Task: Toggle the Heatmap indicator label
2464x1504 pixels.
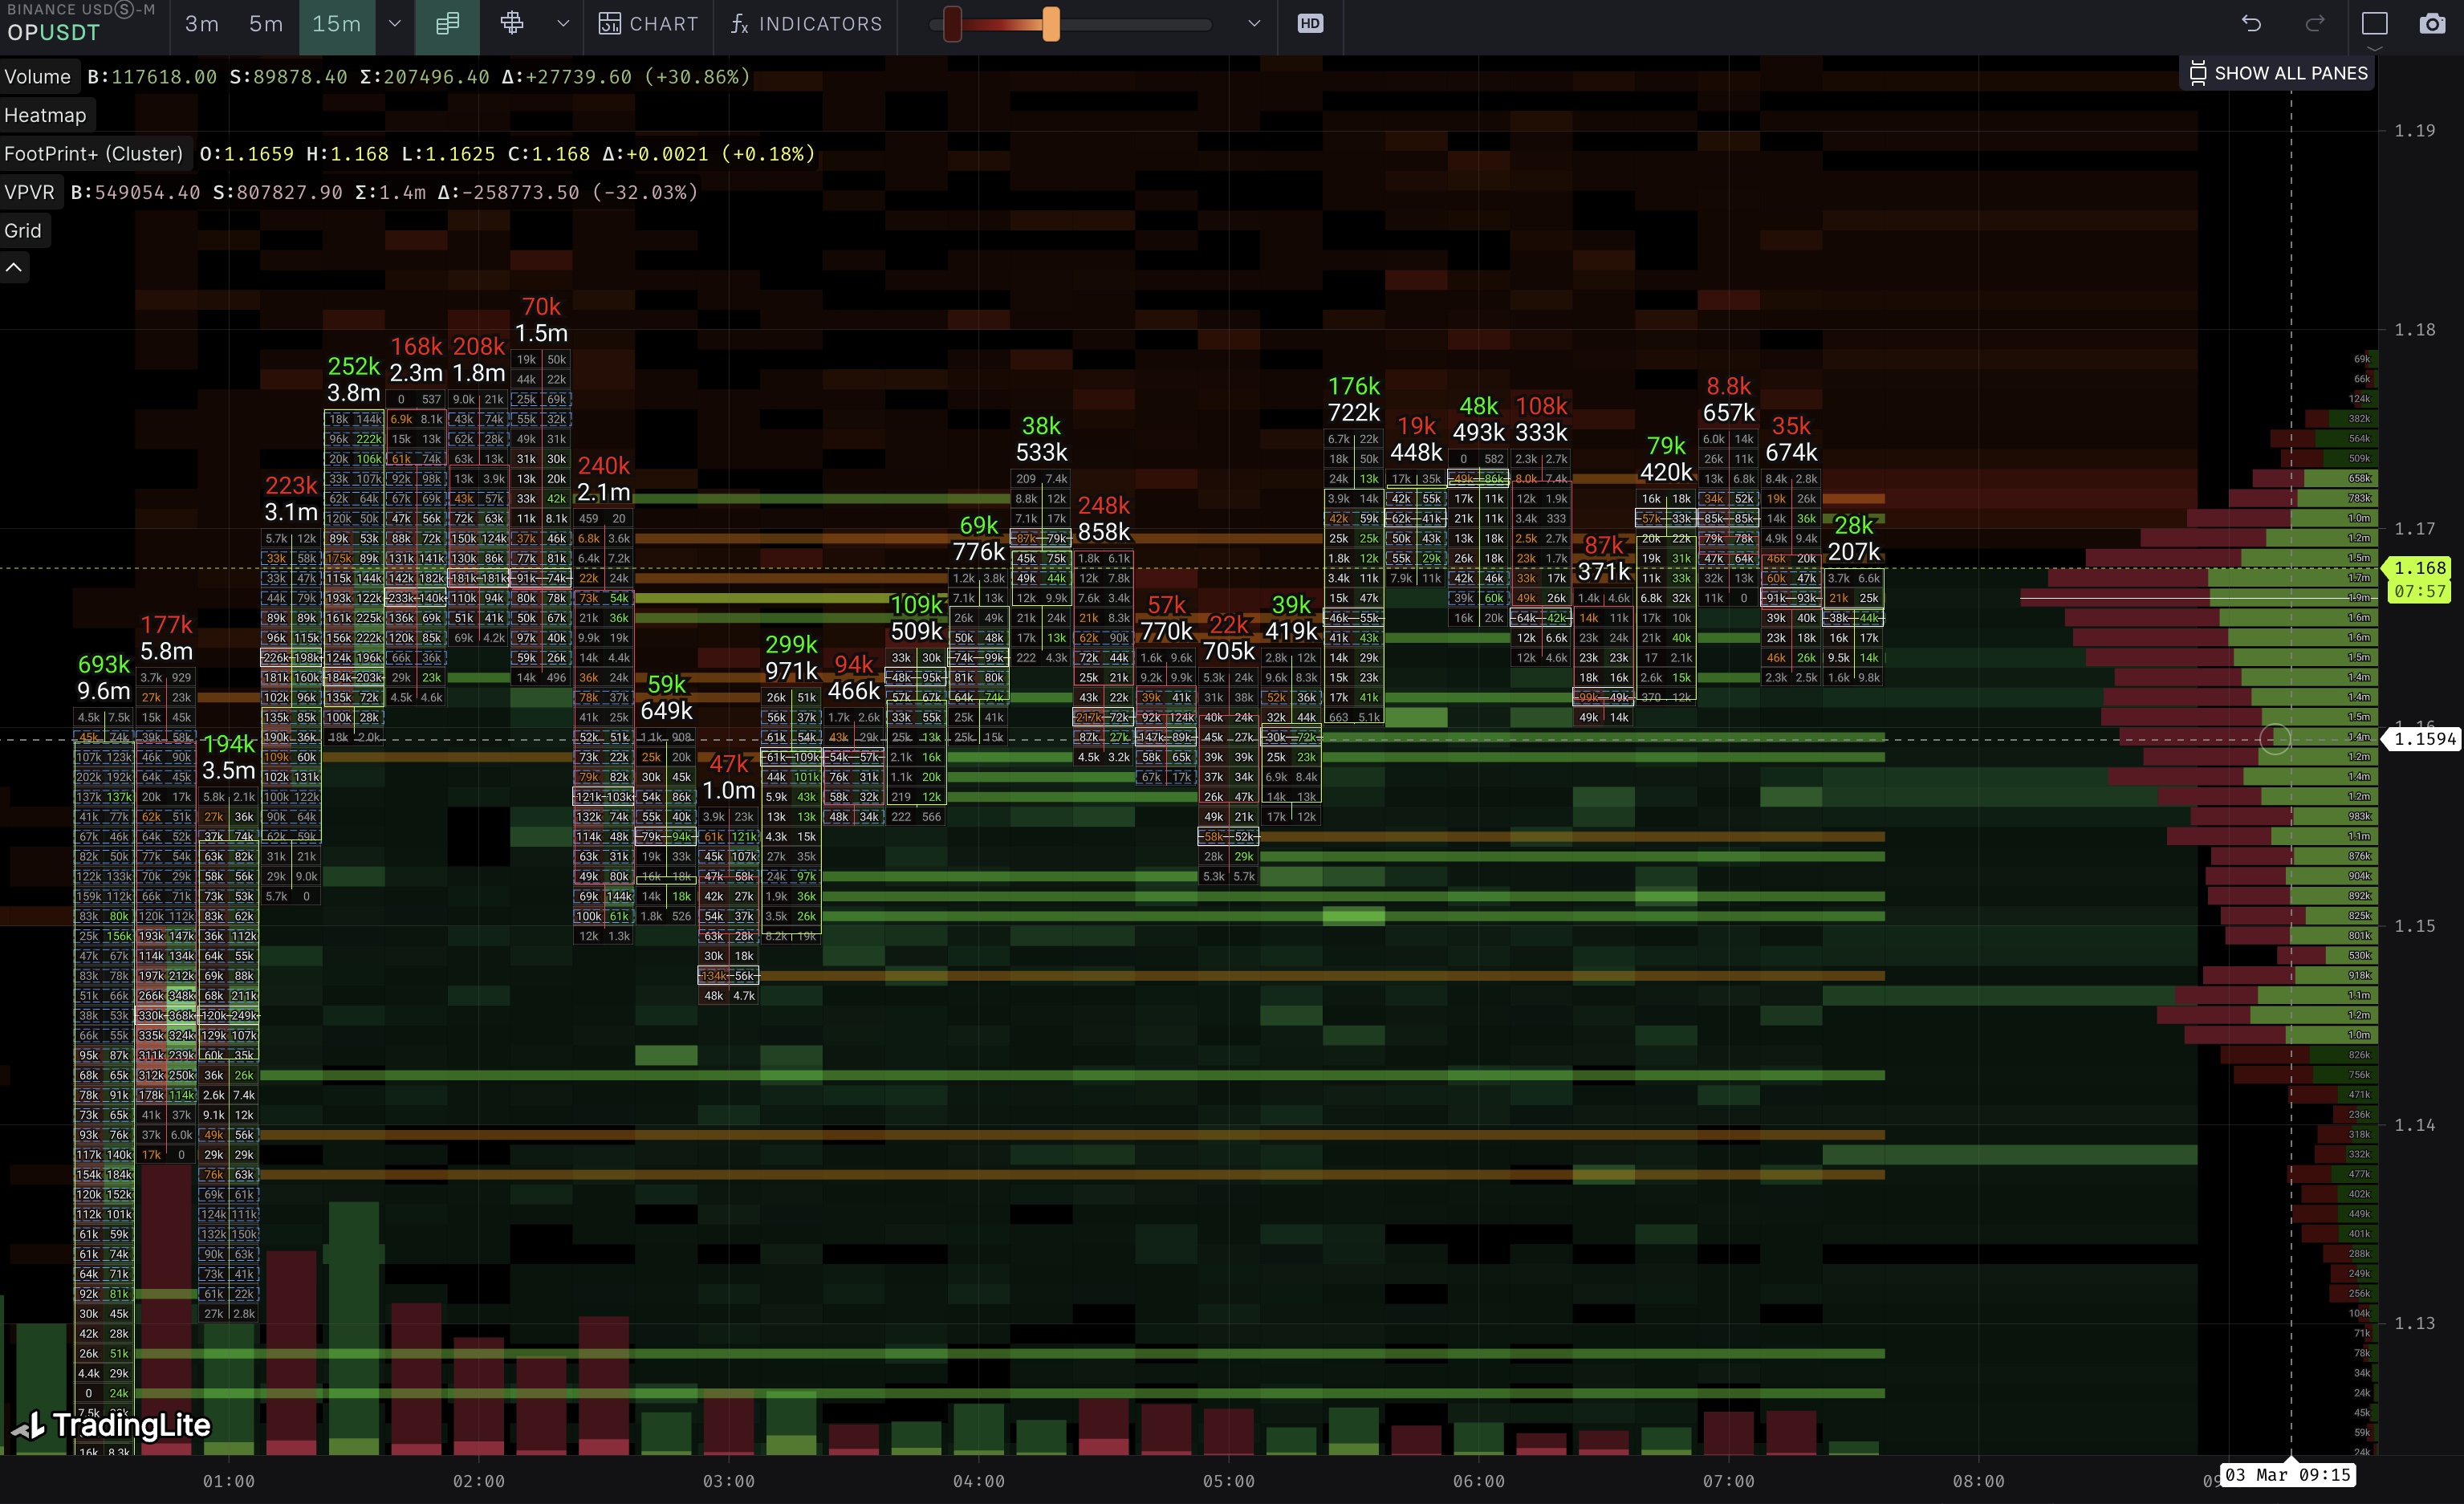Action: click(x=45, y=115)
